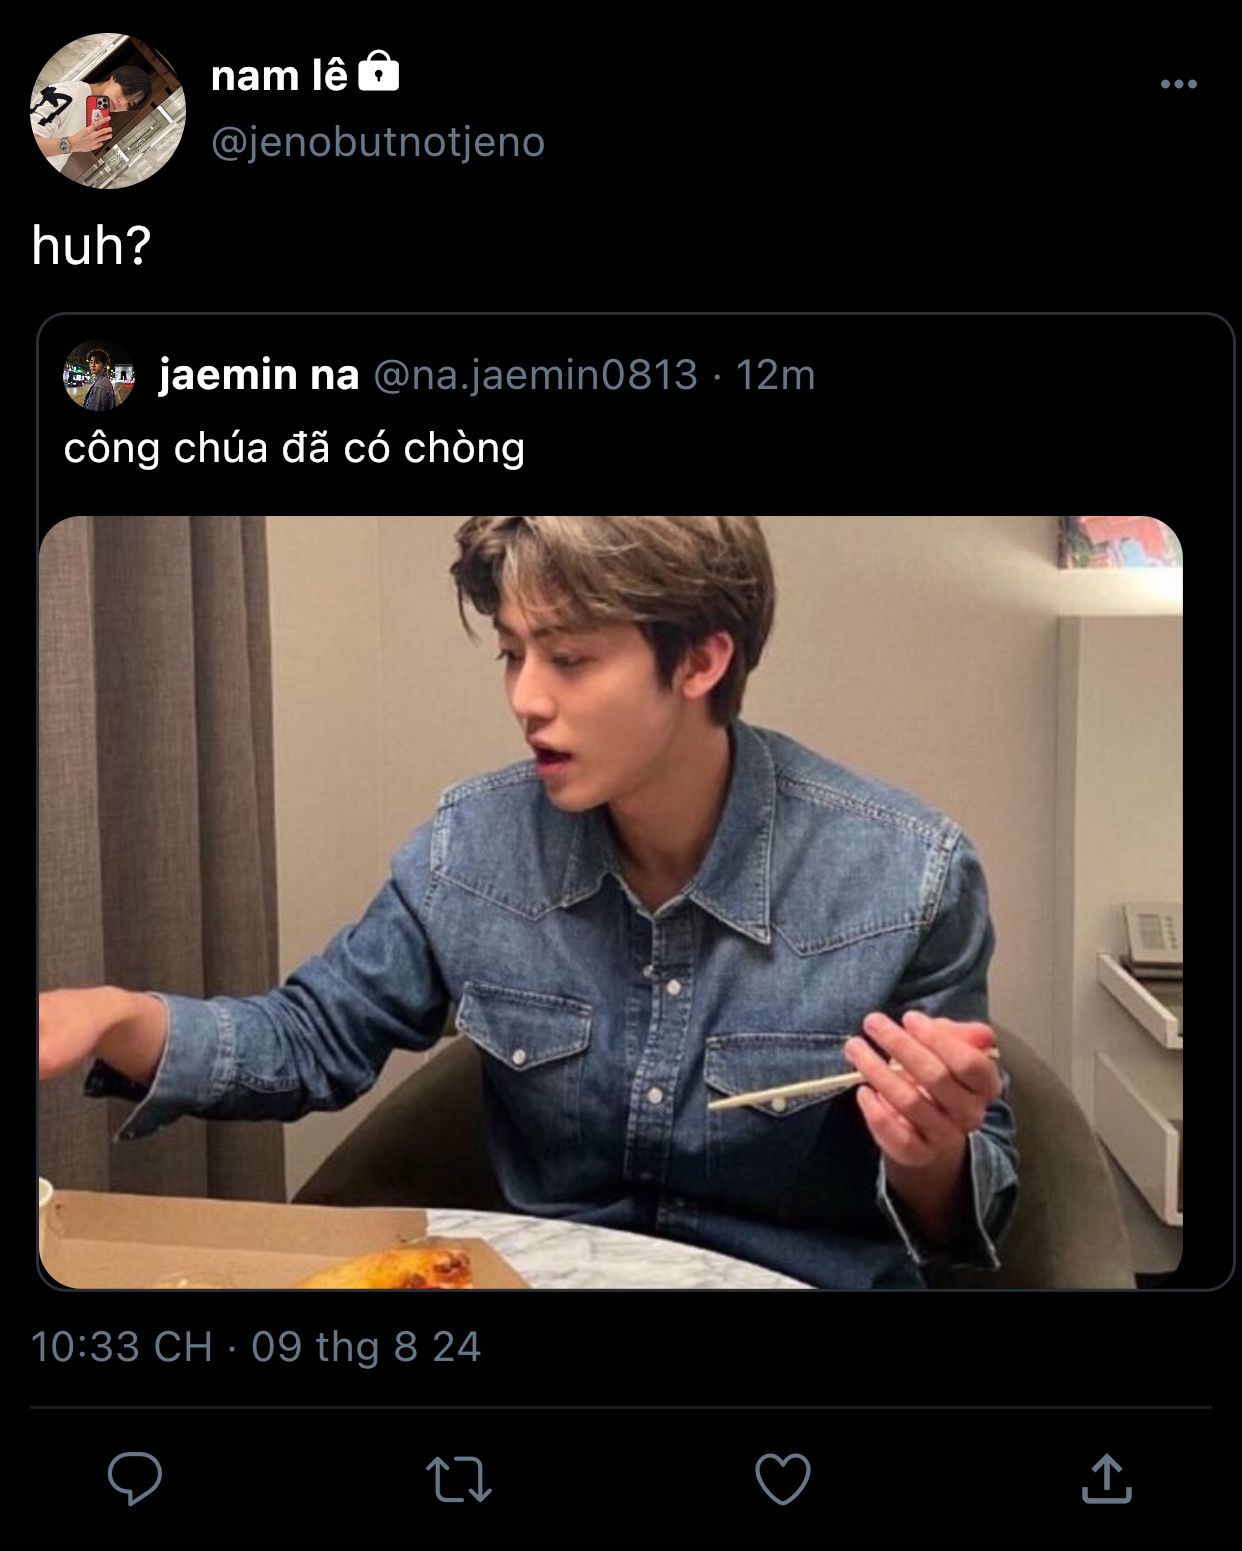Screen dimensions: 1242x1551
Task: Like the tweet with heart icon
Action: click(782, 1479)
